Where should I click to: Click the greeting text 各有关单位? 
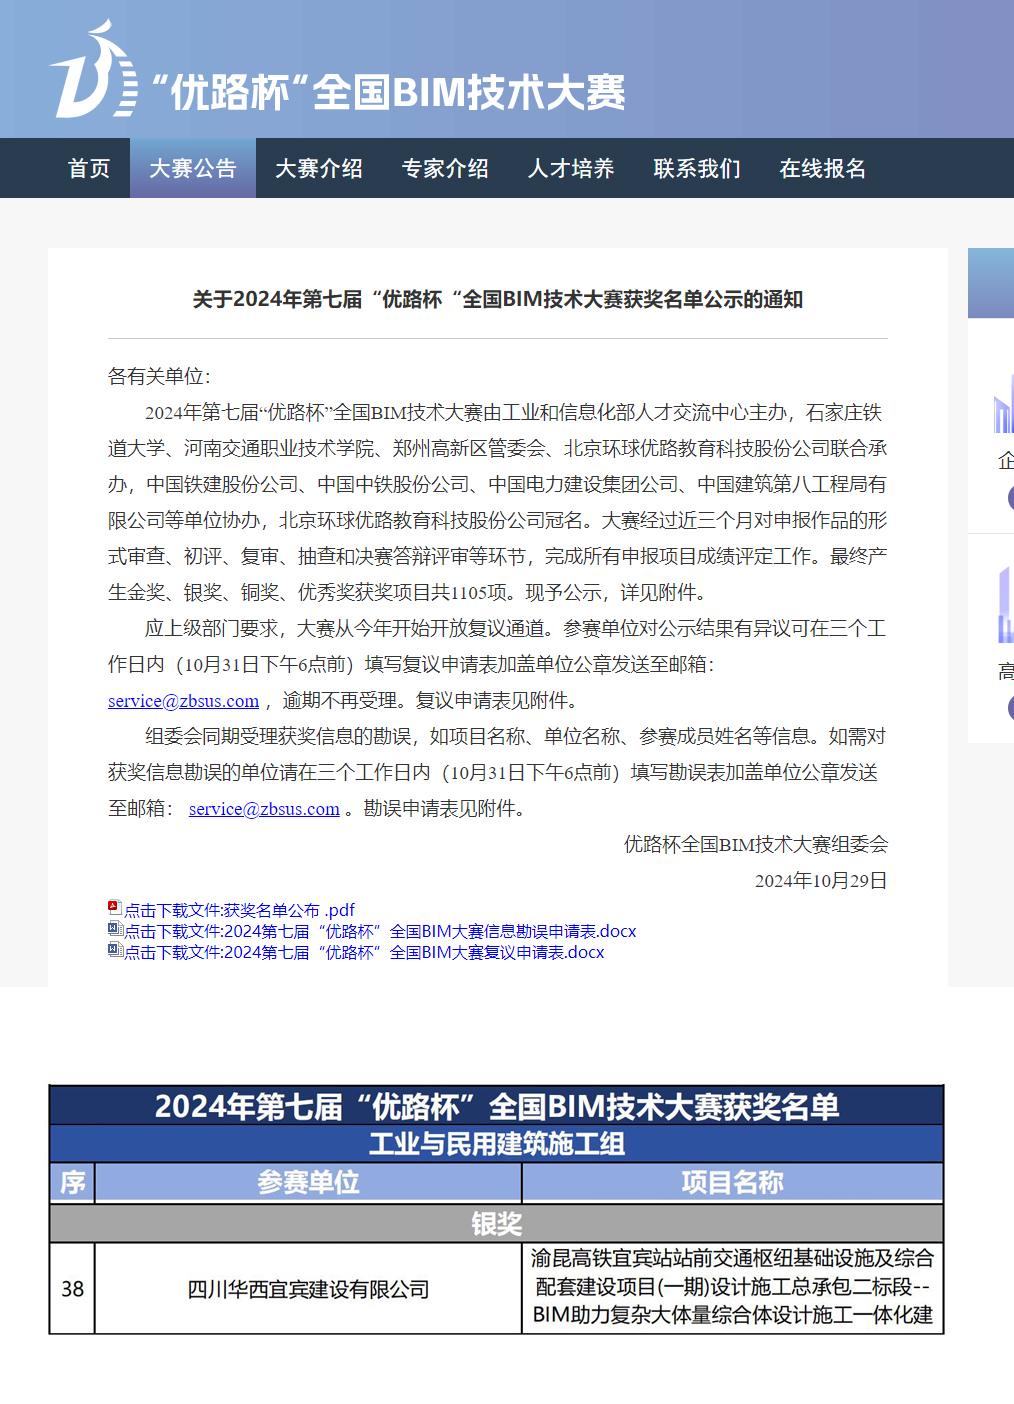tap(159, 376)
